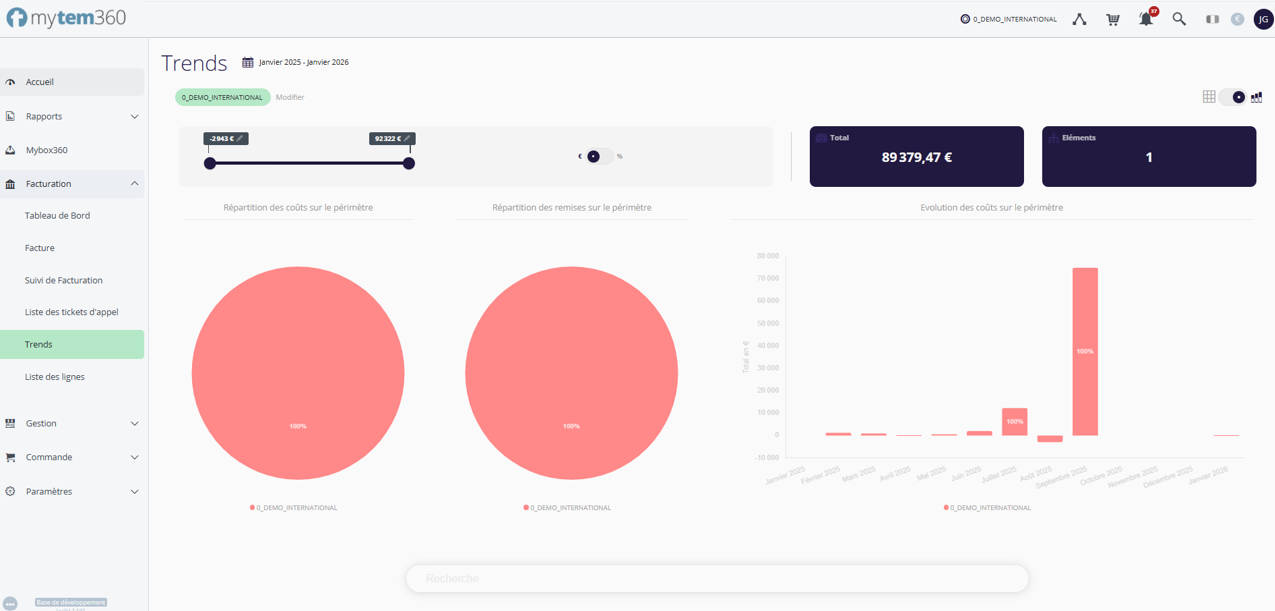Click the 0_DEMO_INTERNATIONAL green perimeter tag
The height and width of the screenshot is (611, 1275).
click(222, 97)
